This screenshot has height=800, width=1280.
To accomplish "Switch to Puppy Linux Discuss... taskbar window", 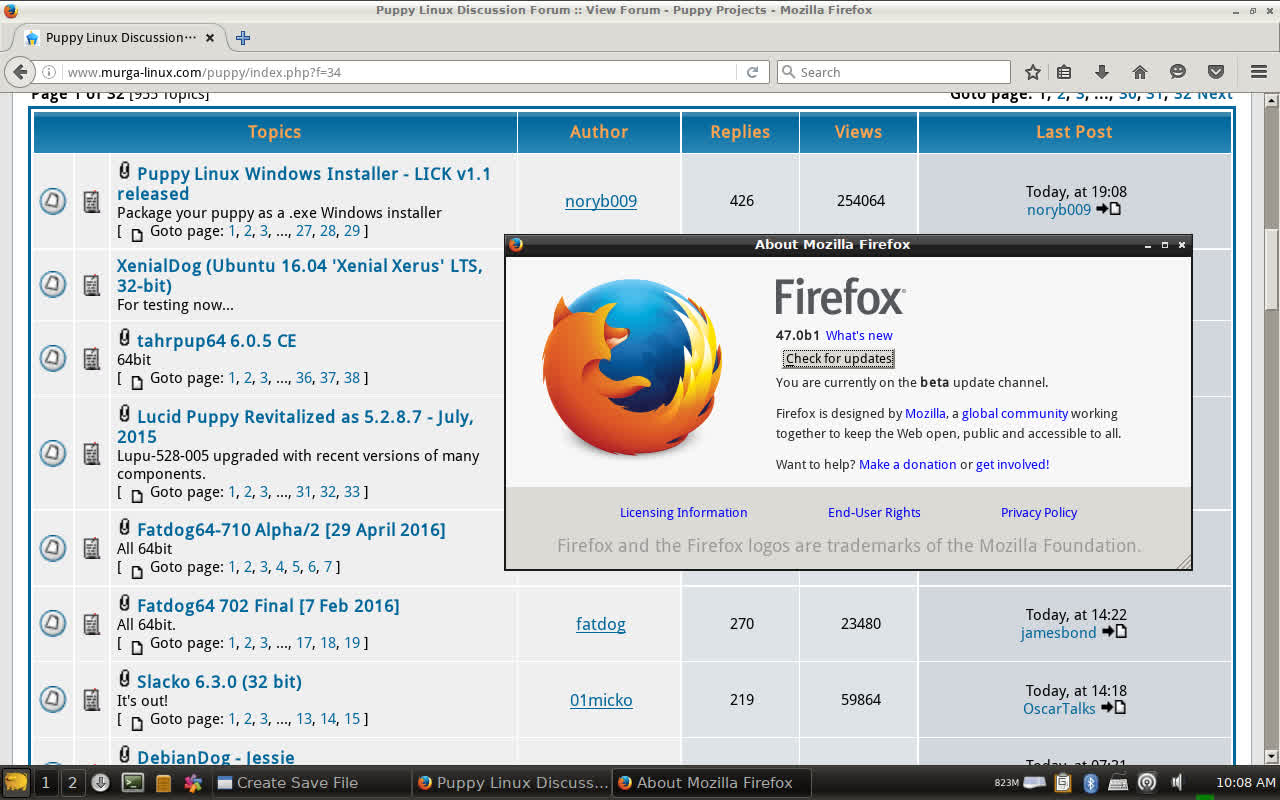I will click(x=511, y=783).
